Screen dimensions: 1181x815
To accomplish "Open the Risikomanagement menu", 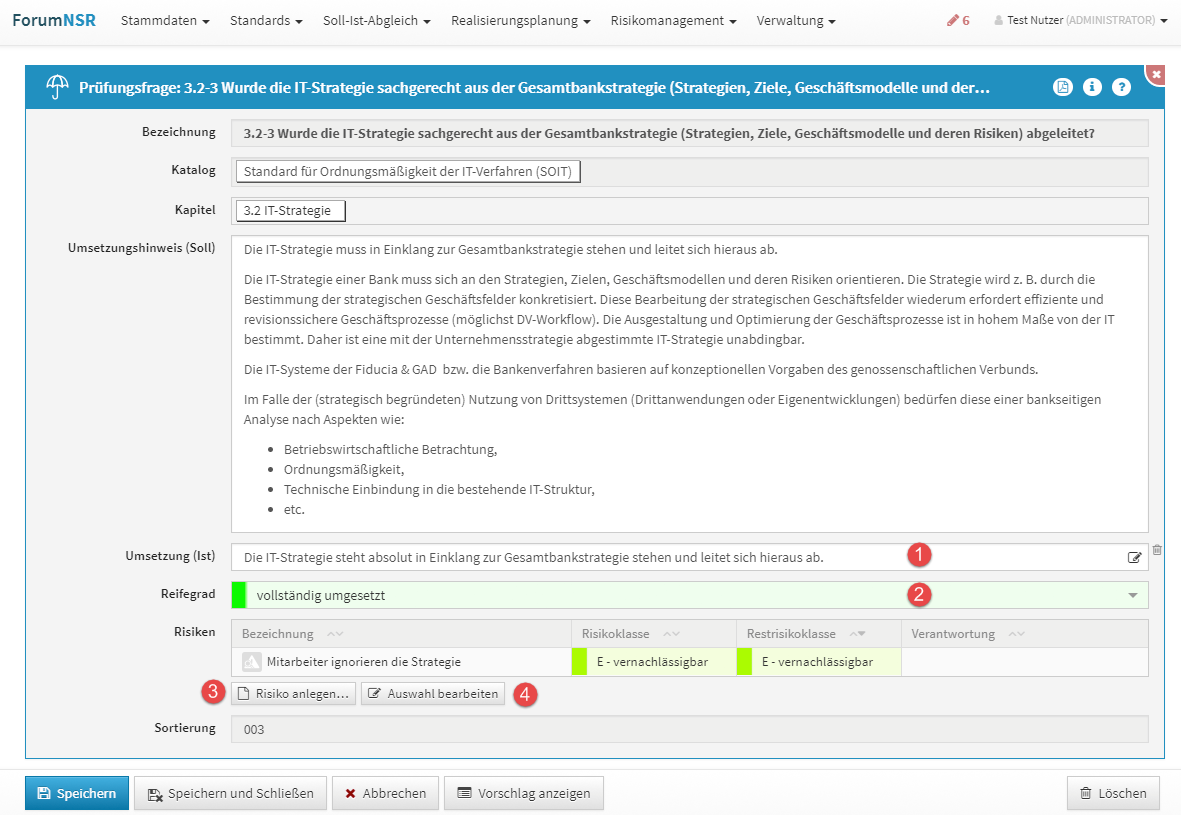I will 673,20.
